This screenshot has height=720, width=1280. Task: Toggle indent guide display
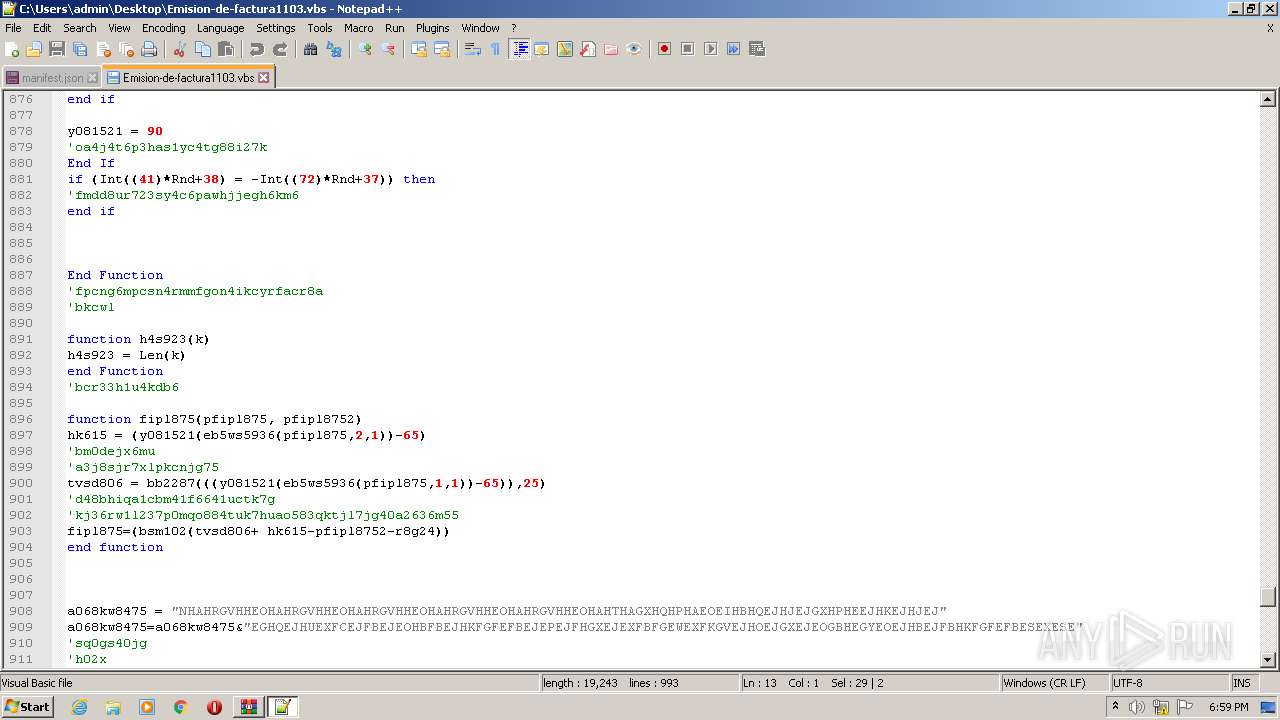[519, 49]
